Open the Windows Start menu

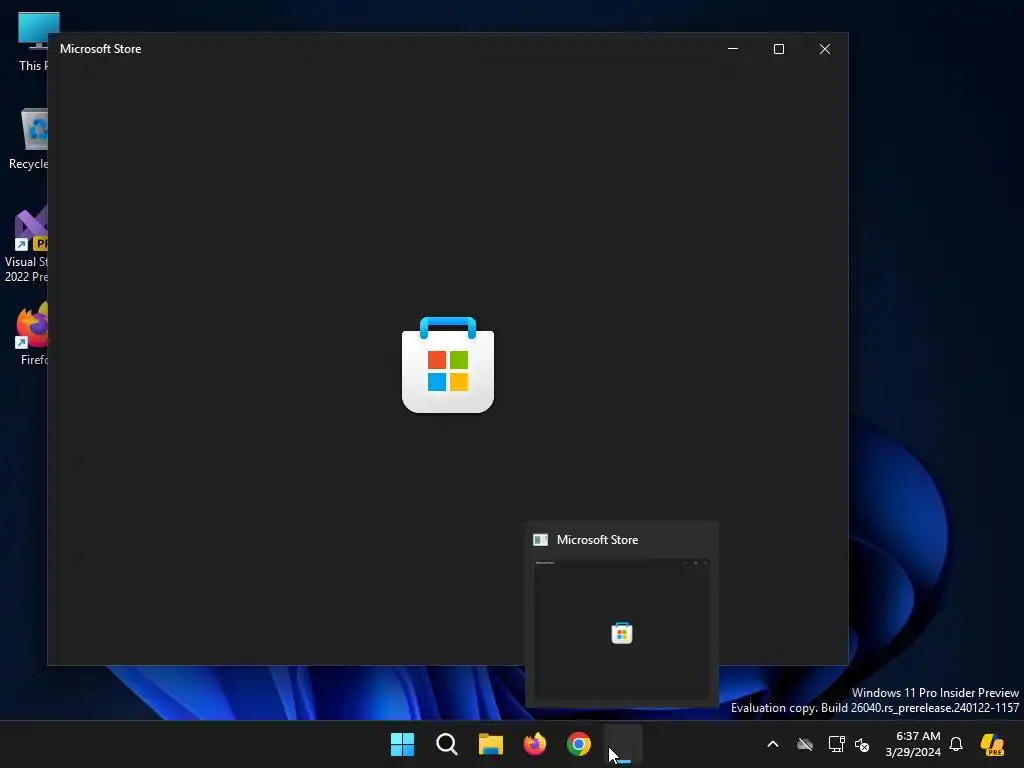[402, 744]
